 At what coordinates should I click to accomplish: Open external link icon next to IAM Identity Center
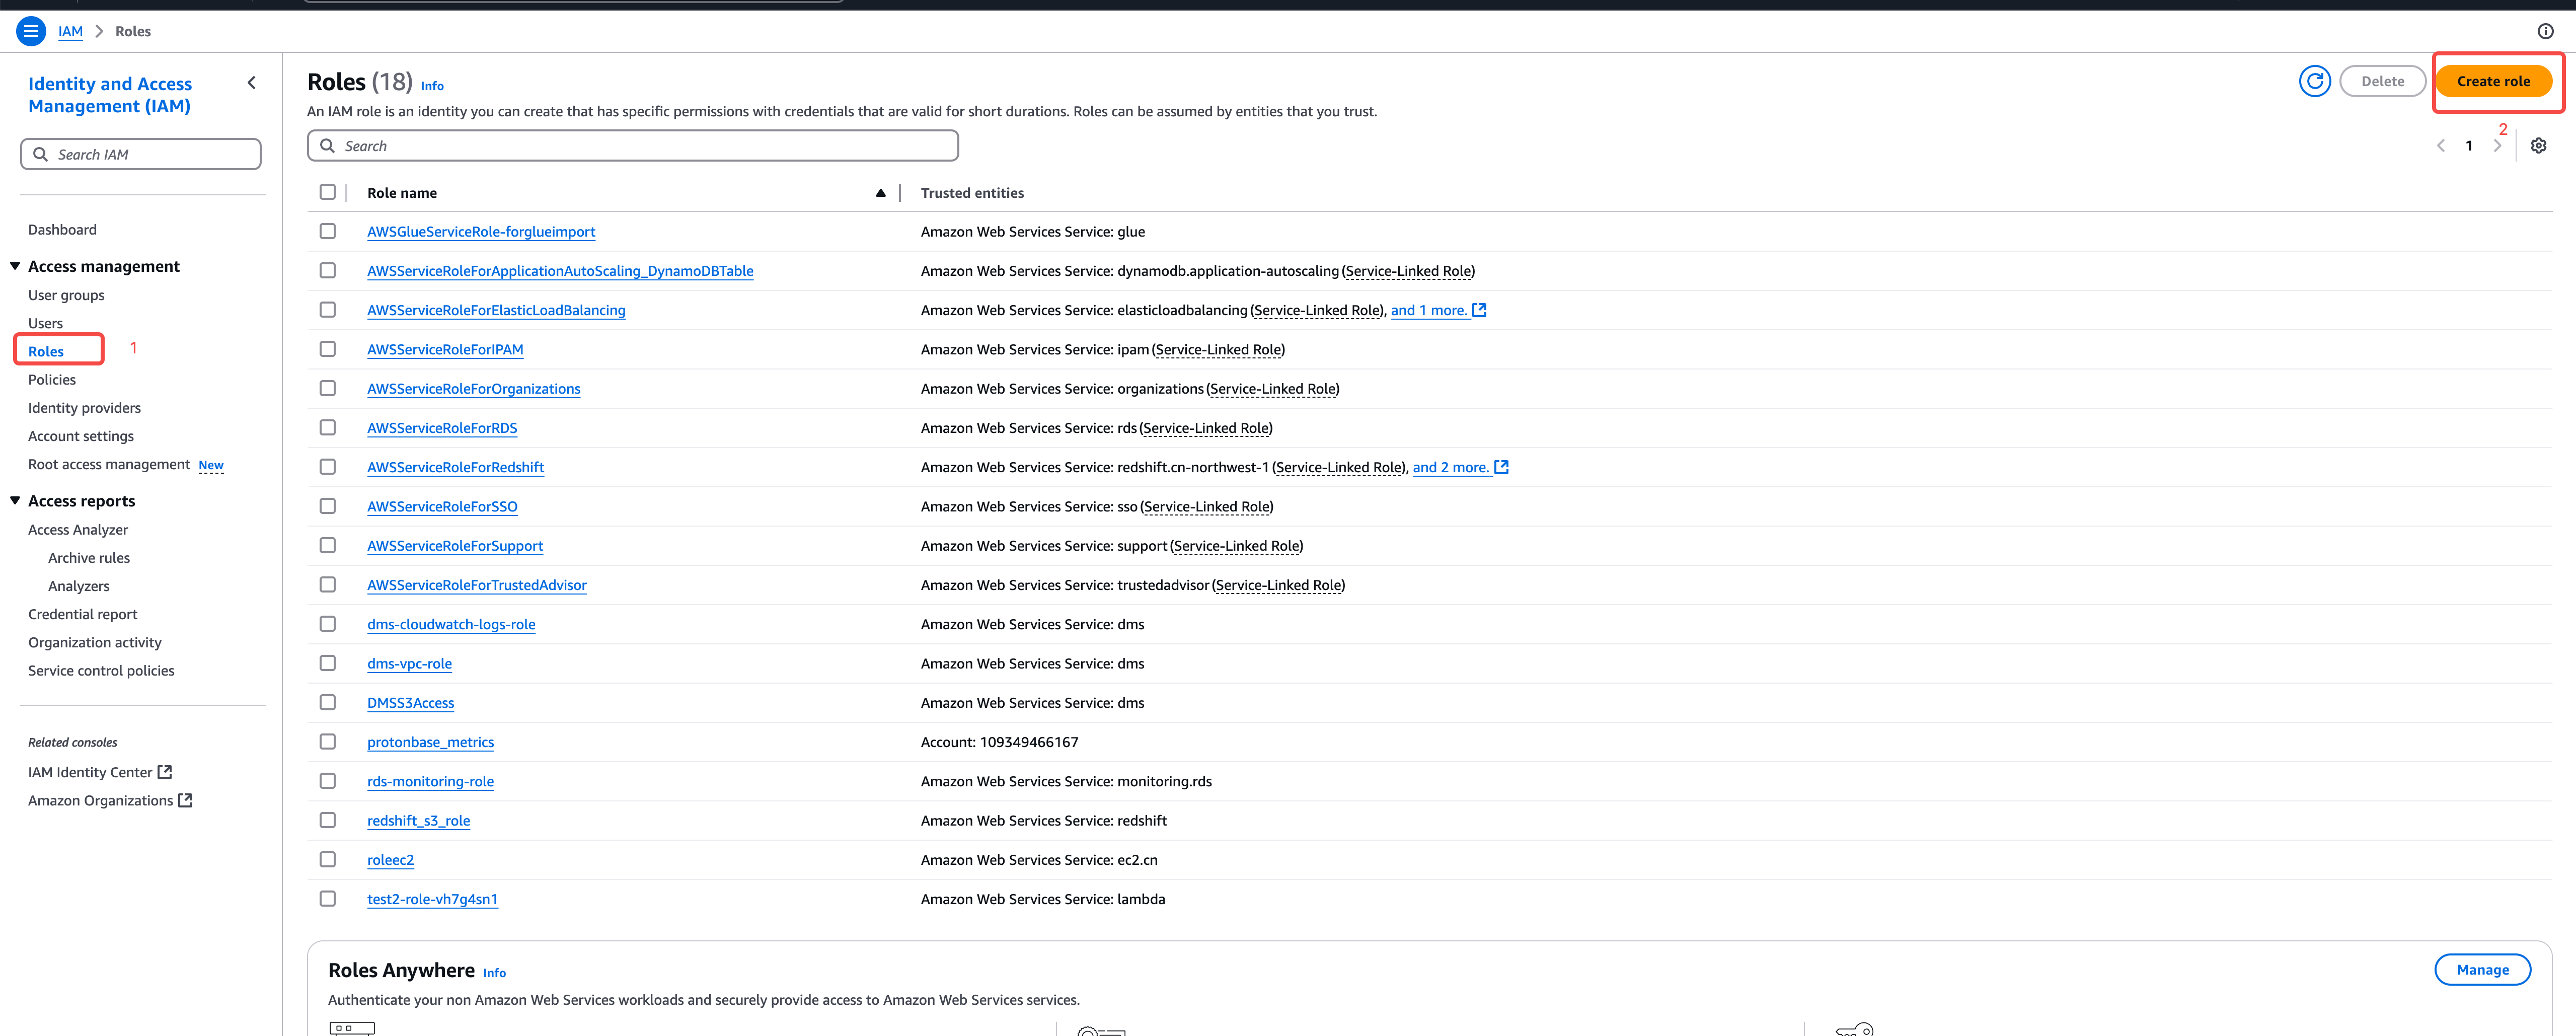coord(166,772)
